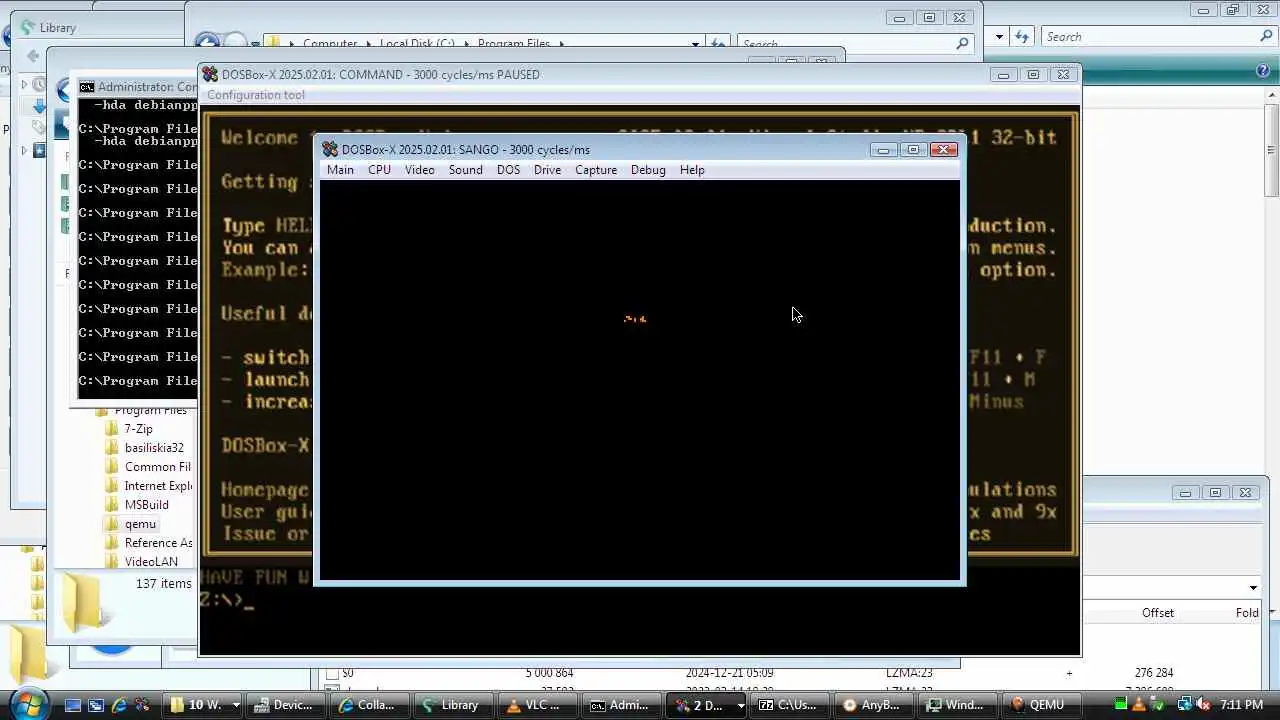This screenshot has height=720, width=1280.
Task: Click Show Desktop quick launch icon
Action: pos(73,705)
